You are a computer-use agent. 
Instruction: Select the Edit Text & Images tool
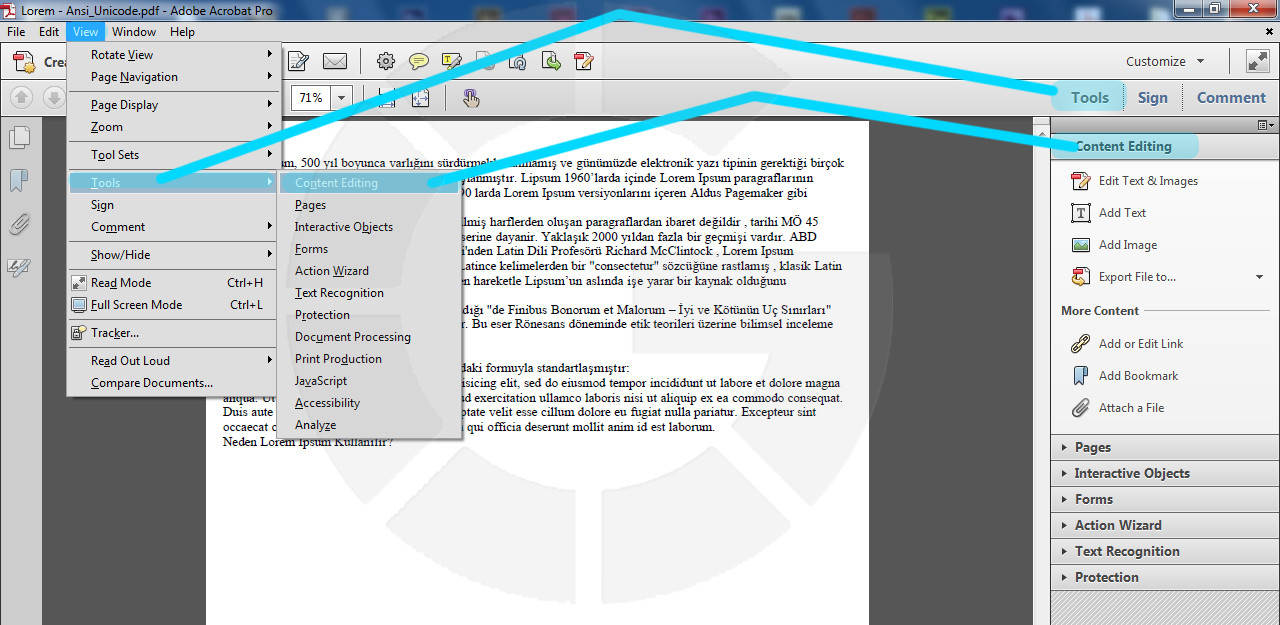[1147, 181]
